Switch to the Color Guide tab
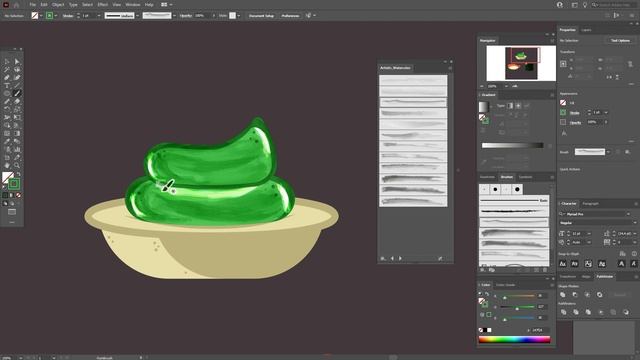 [505, 285]
